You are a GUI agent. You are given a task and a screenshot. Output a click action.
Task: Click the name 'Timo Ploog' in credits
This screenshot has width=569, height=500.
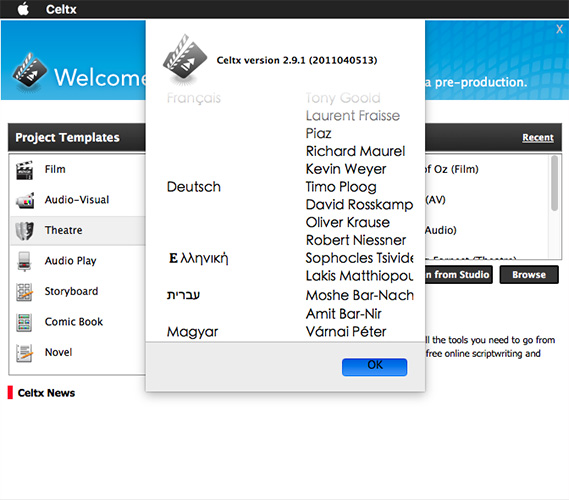tap(341, 187)
